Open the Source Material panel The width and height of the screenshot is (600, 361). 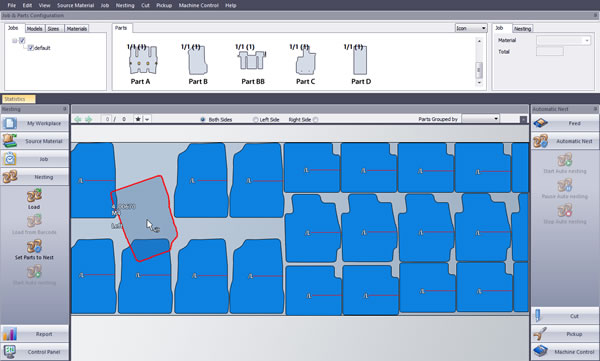[34, 141]
